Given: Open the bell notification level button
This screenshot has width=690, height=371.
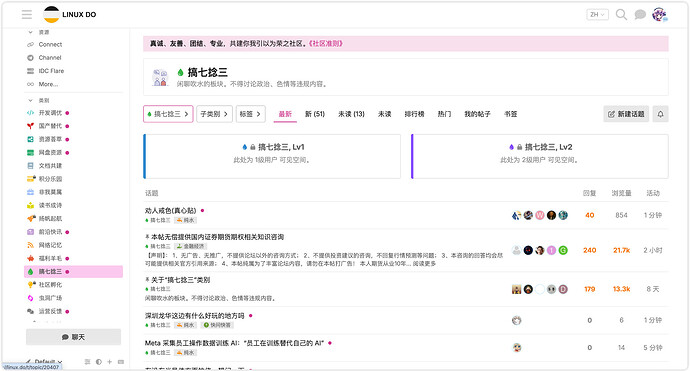Looking at the screenshot, I should [x=661, y=114].
